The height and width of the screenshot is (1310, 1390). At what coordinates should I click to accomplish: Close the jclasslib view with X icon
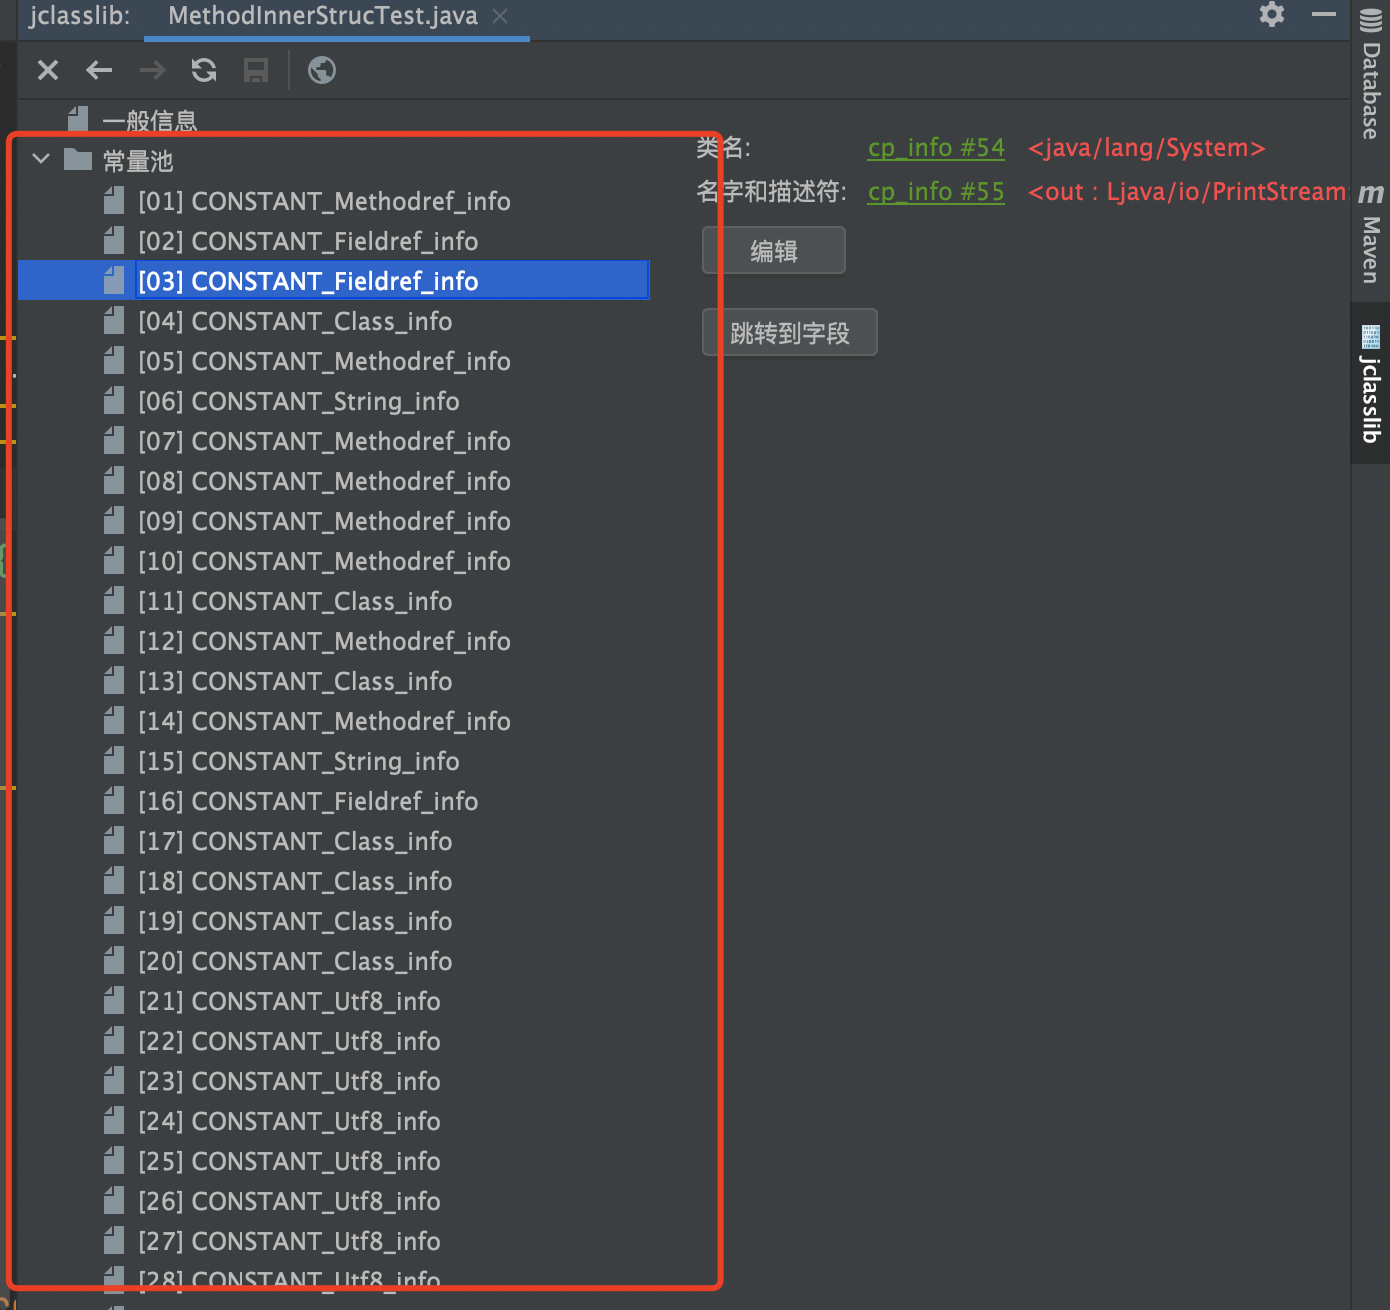tap(48, 70)
